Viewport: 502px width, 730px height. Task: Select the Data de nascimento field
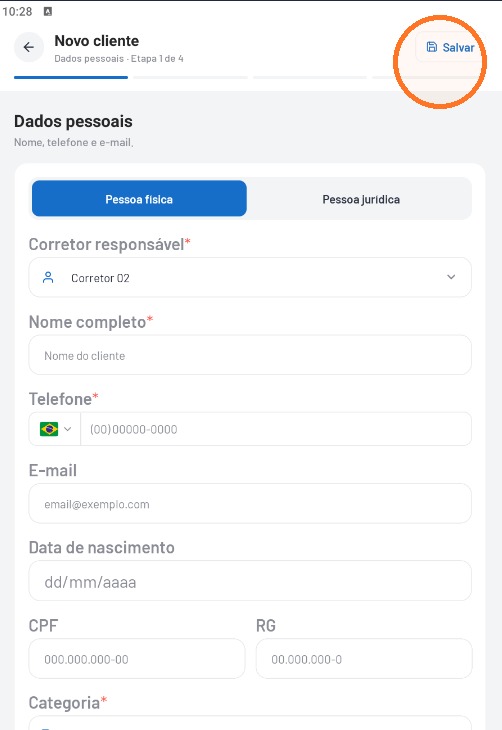pos(250,581)
